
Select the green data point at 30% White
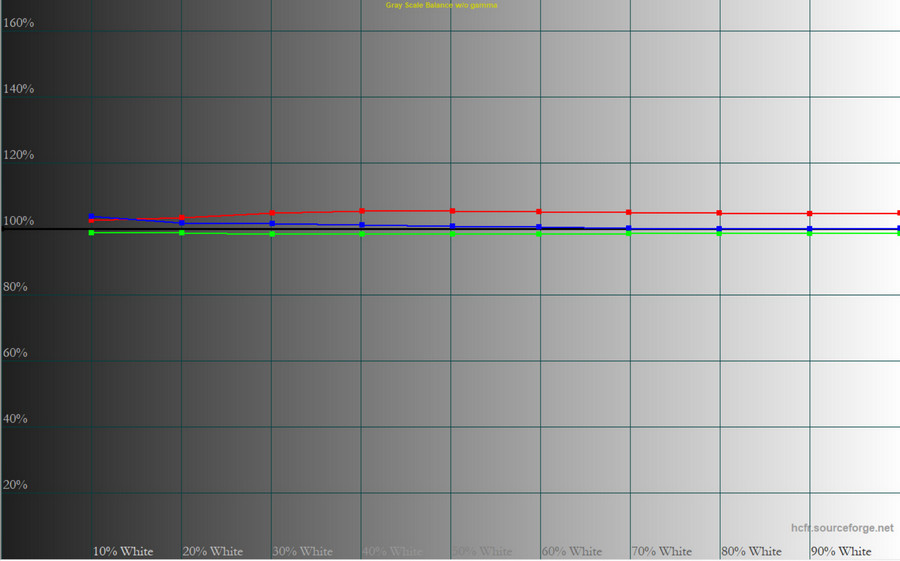tap(272, 234)
